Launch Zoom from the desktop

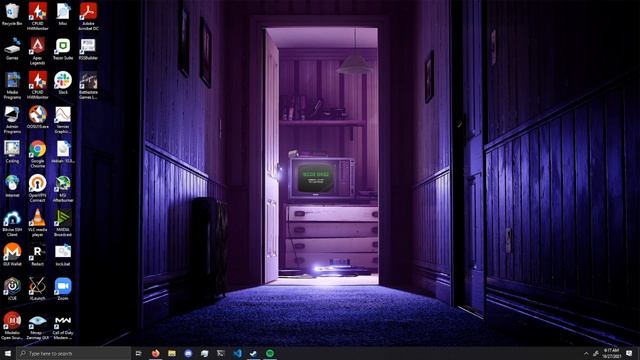pyautogui.click(x=63, y=289)
